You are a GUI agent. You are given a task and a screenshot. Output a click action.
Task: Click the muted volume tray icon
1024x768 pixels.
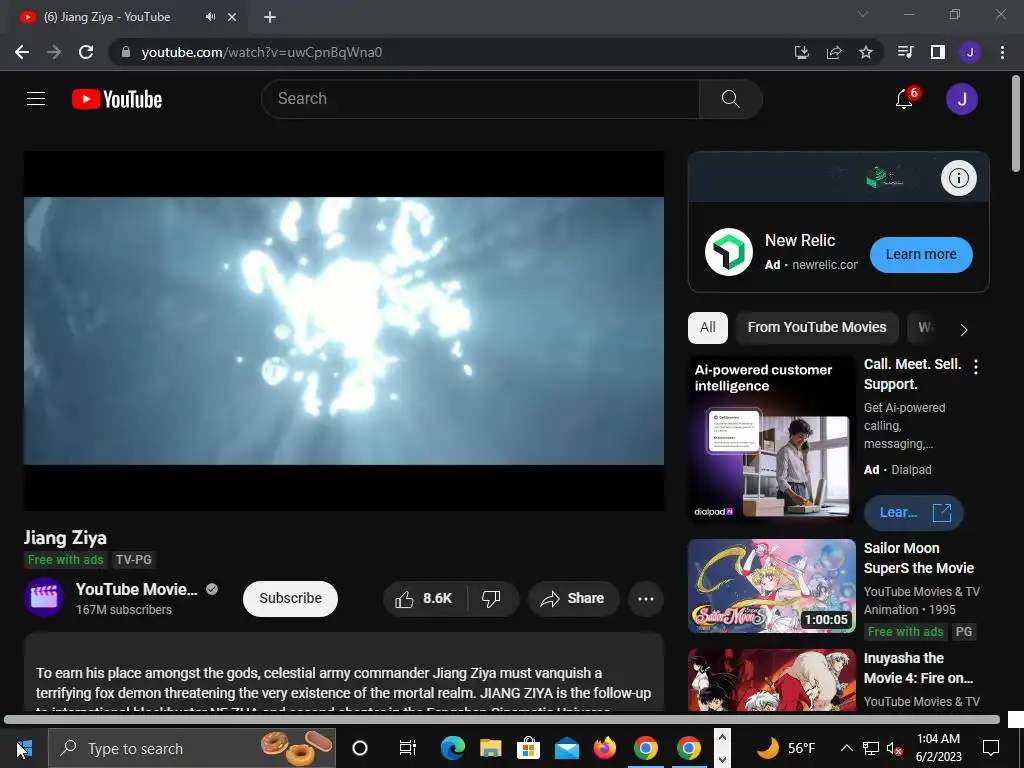tap(894, 748)
